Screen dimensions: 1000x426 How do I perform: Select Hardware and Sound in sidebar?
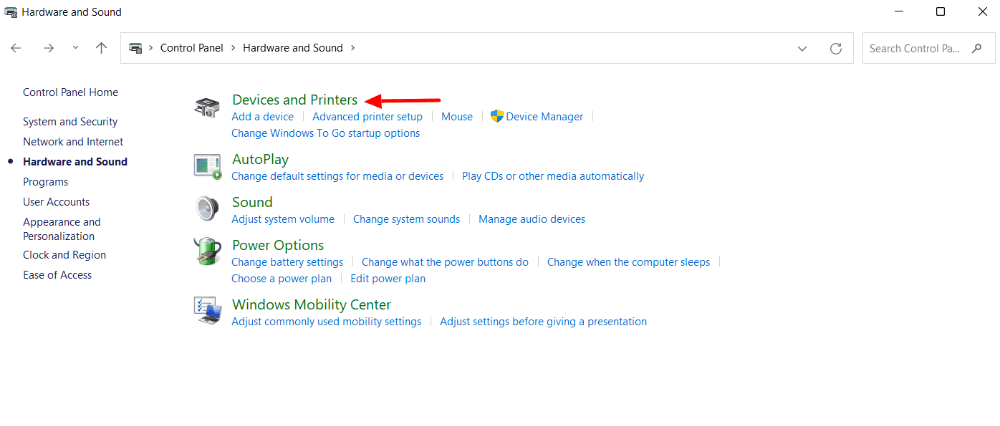pyautogui.click(x=75, y=161)
